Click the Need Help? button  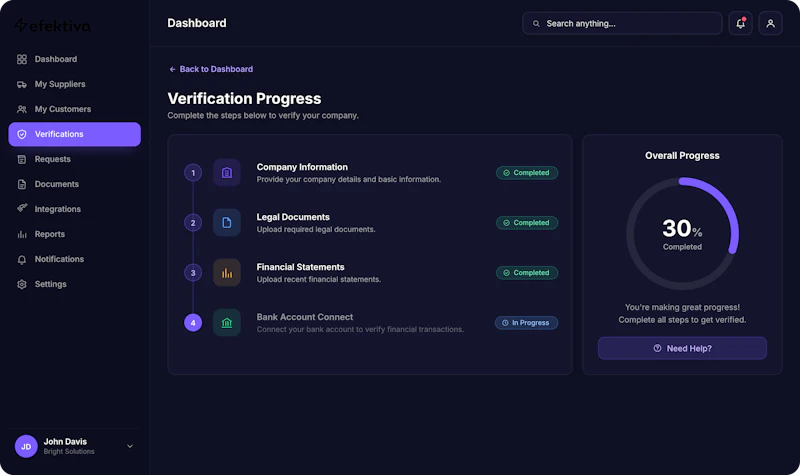tap(682, 348)
